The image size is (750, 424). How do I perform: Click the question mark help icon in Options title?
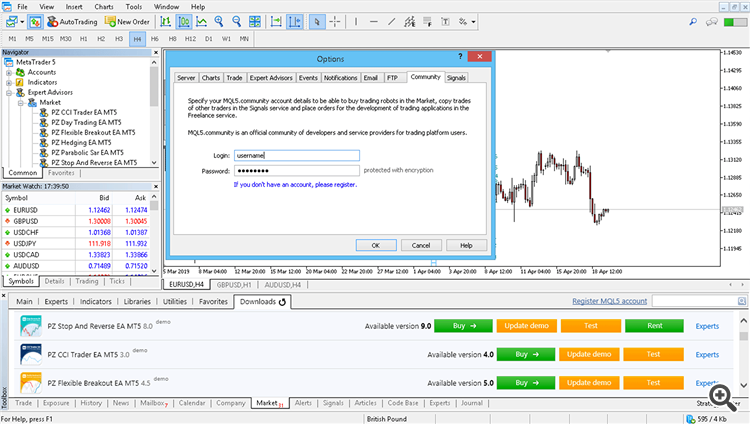tap(460, 56)
